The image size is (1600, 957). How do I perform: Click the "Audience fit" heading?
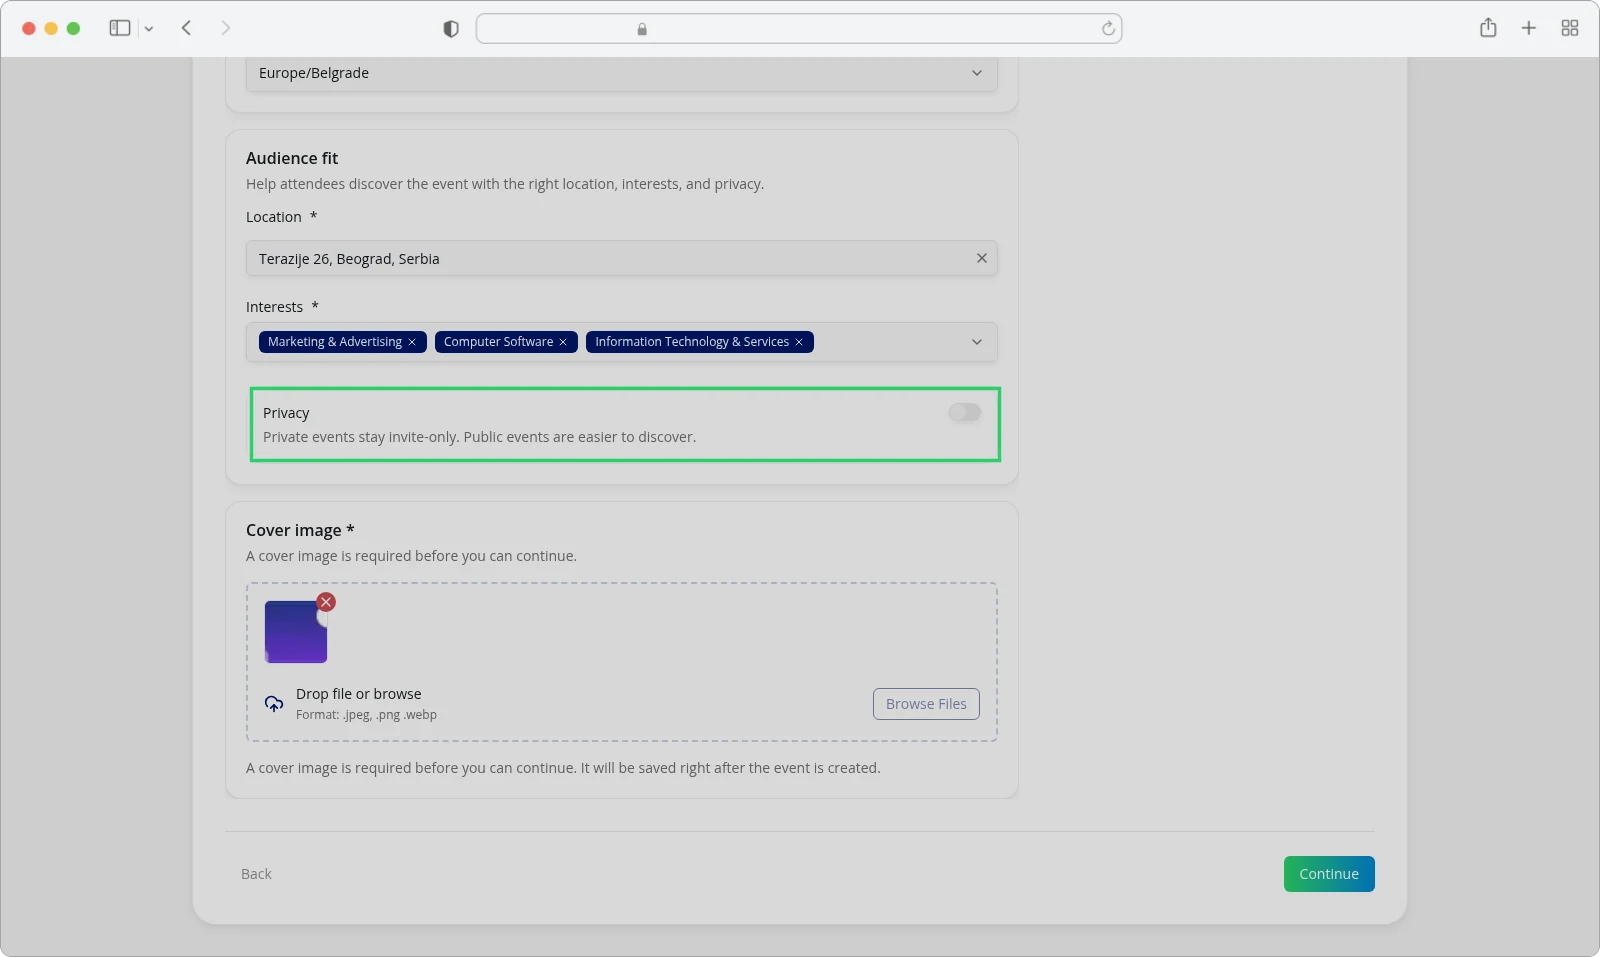292,158
